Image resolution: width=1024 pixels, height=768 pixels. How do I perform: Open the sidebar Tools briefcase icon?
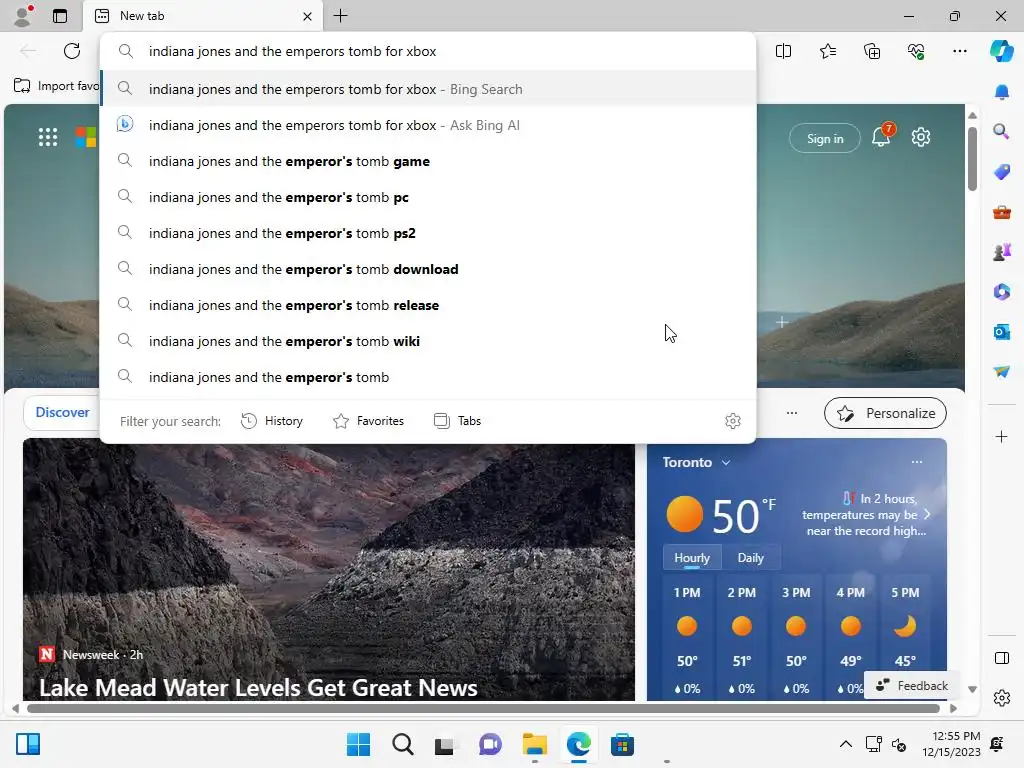tap(1002, 212)
